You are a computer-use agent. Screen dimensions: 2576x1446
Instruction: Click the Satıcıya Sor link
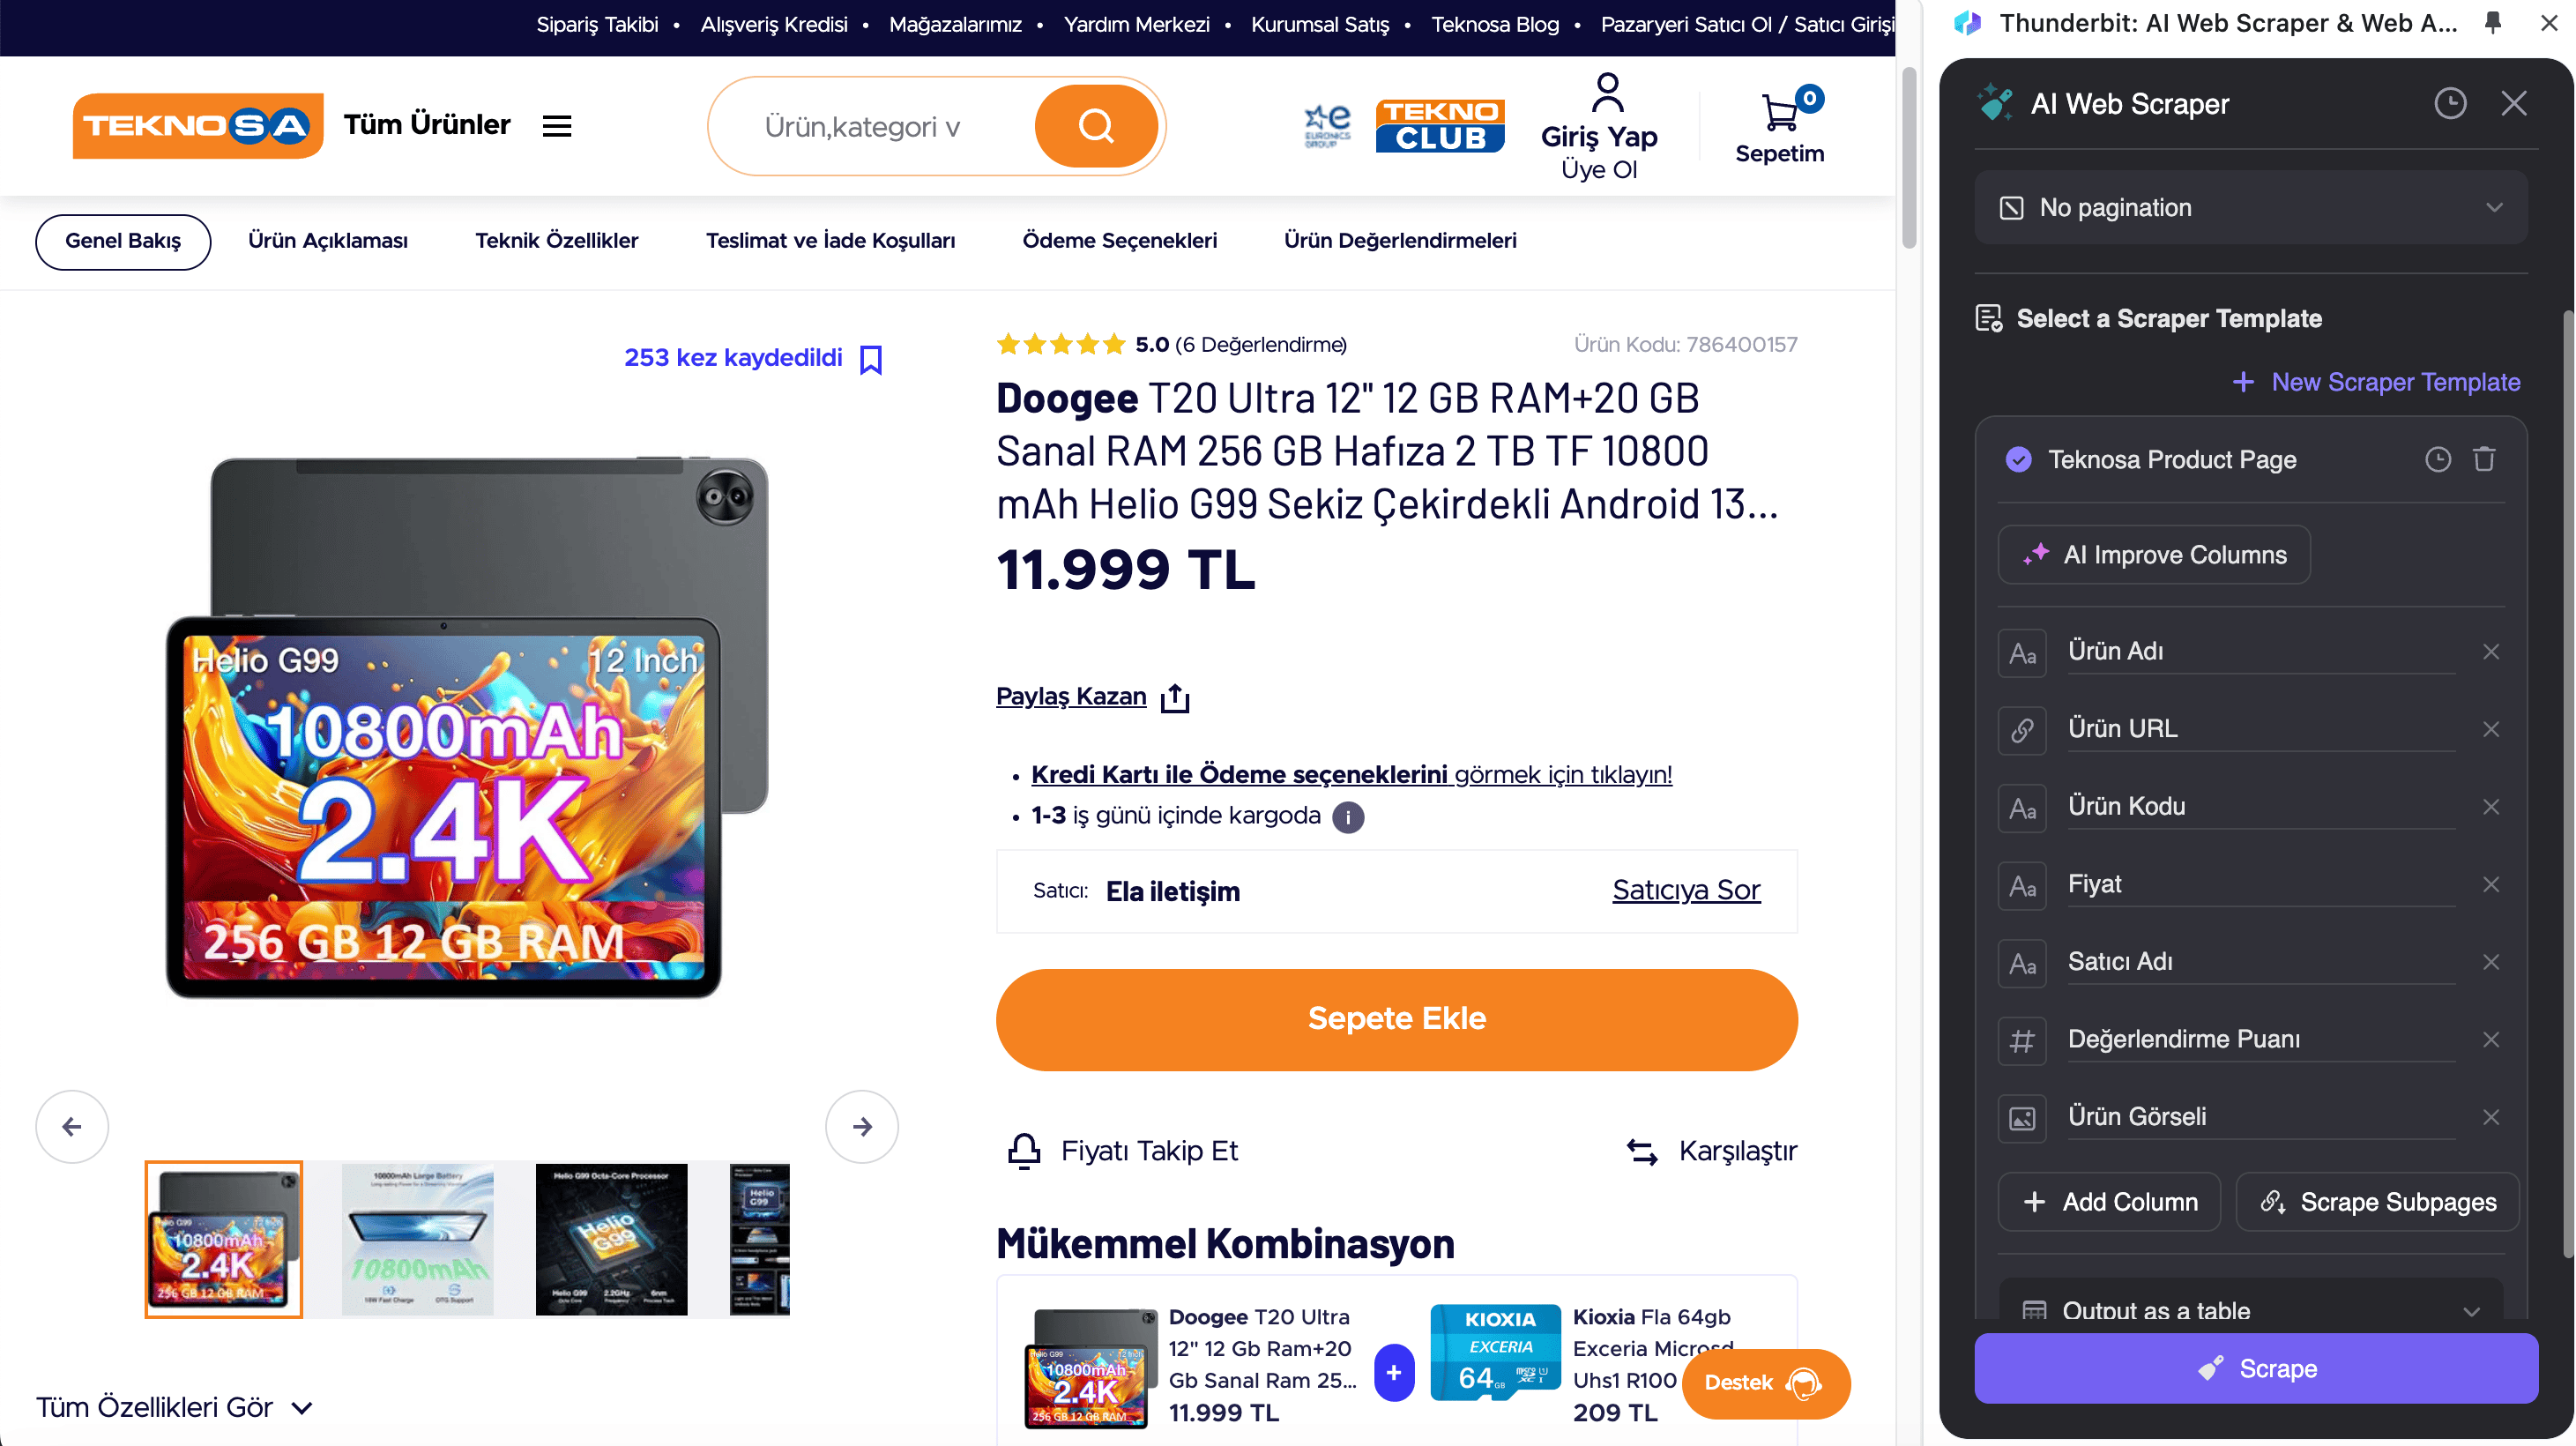point(1686,890)
